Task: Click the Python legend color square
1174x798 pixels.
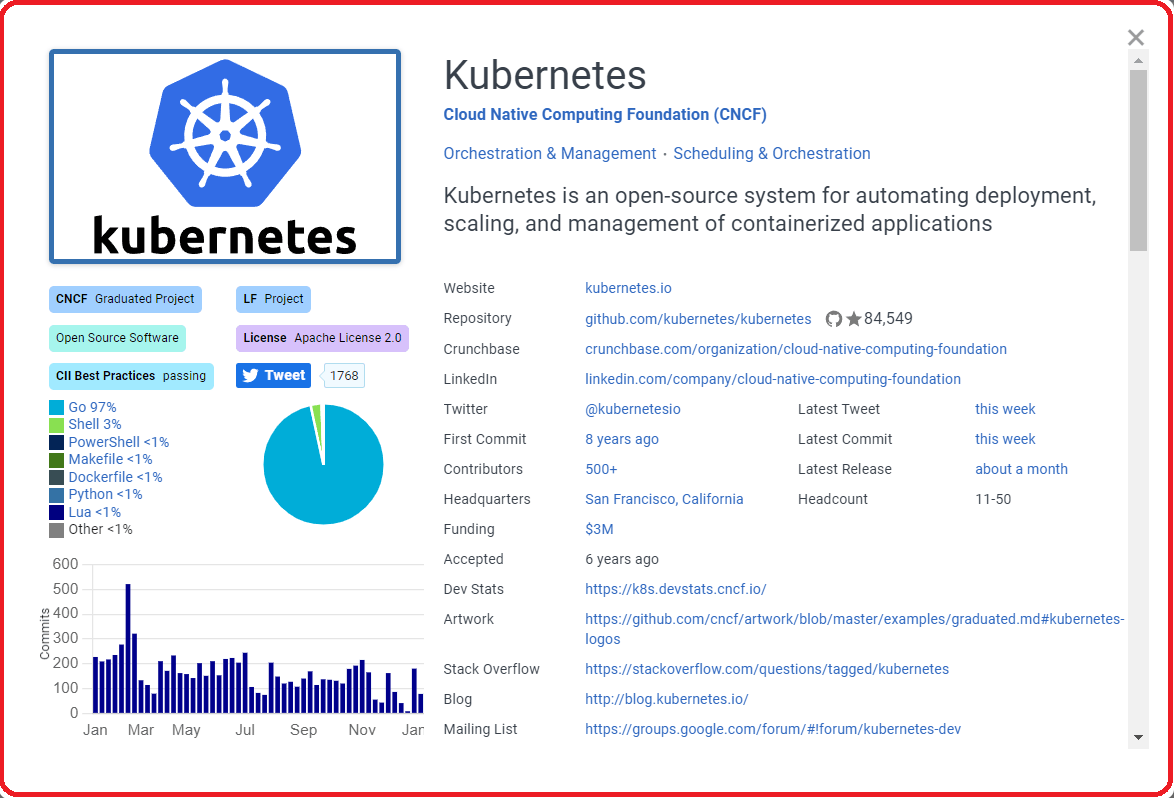Action: [56, 495]
